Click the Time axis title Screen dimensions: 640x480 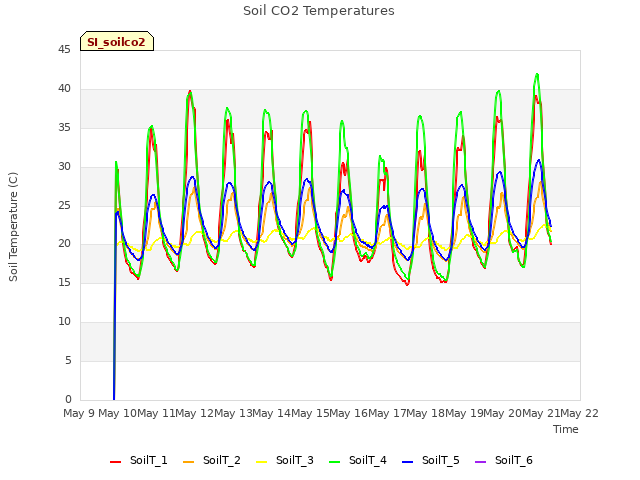pos(566,429)
